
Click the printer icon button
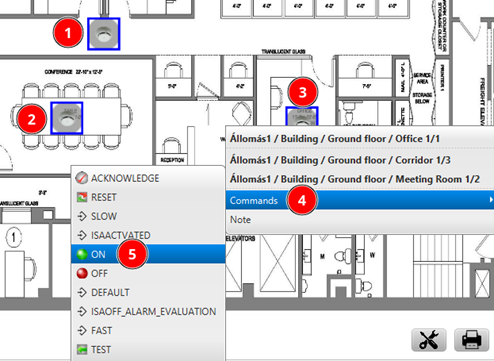[471, 340]
